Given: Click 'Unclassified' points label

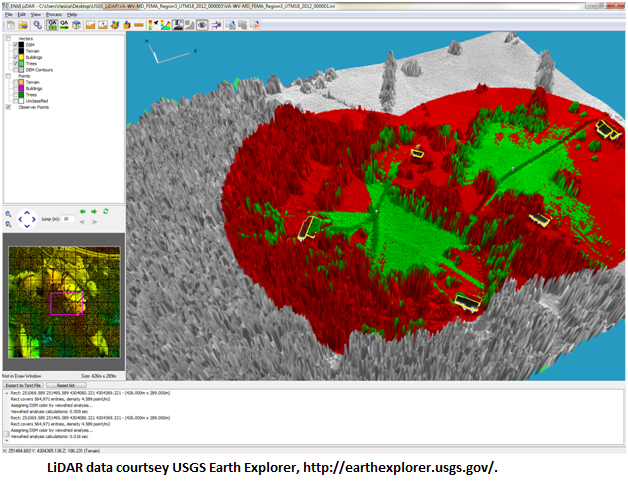Looking at the screenshot, I should [x=37, y=101].
